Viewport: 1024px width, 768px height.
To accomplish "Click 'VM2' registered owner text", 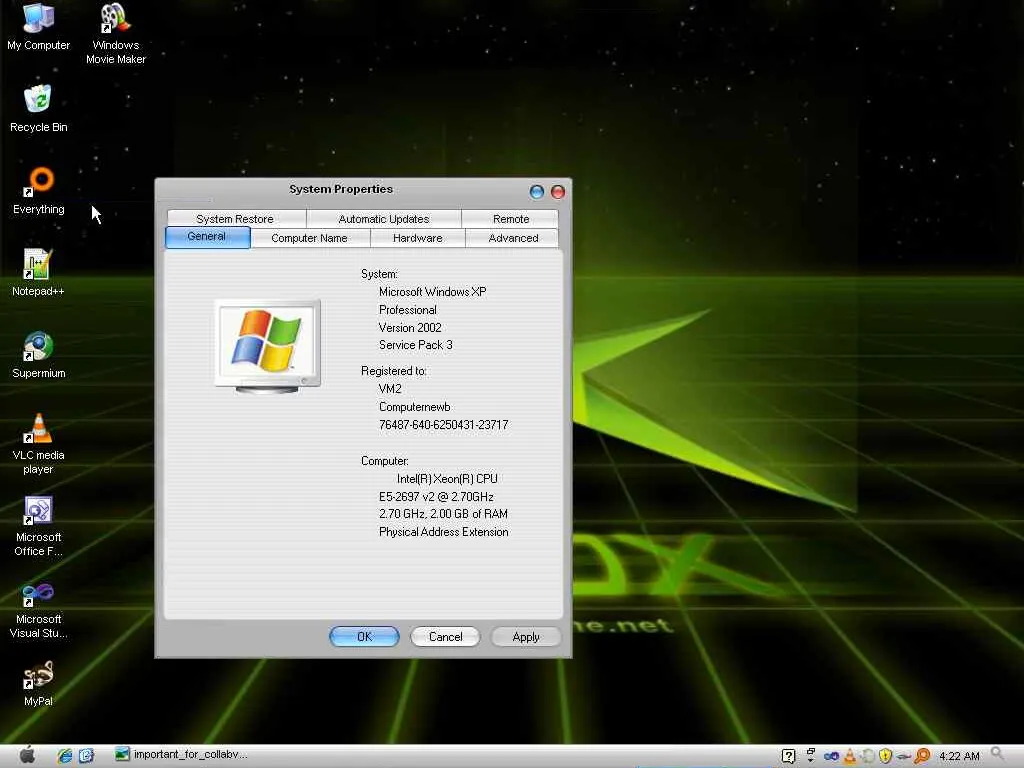I will (390, 389).
